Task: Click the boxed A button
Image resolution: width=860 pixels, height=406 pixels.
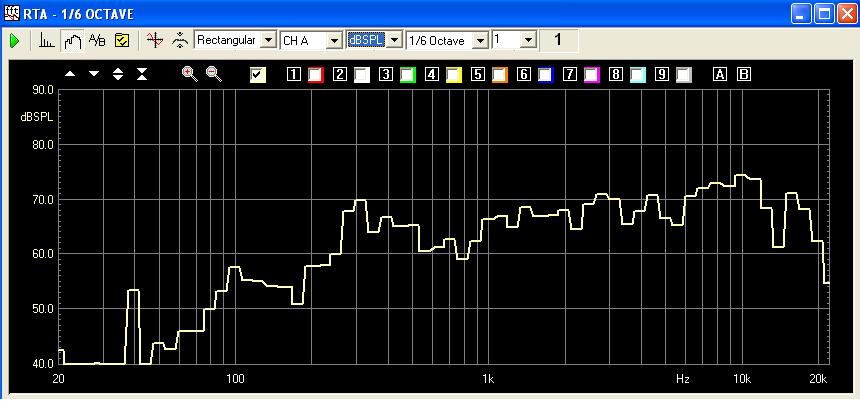Action: pos(720,74)
